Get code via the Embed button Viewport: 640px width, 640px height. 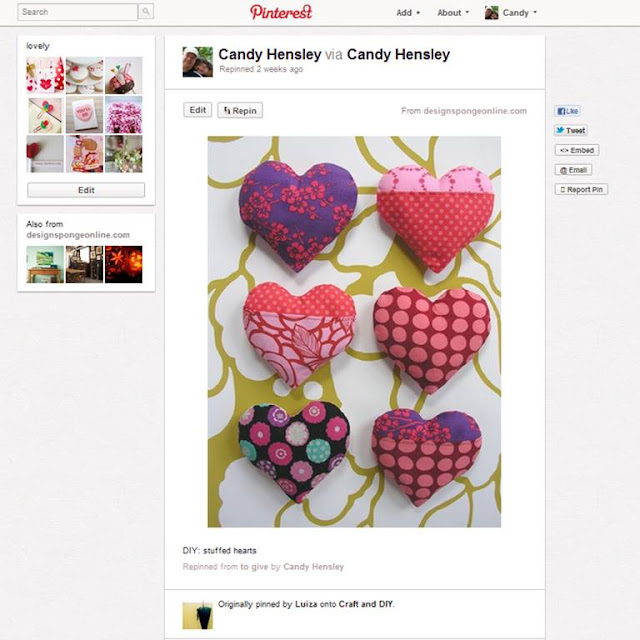[x=577, y=150]
